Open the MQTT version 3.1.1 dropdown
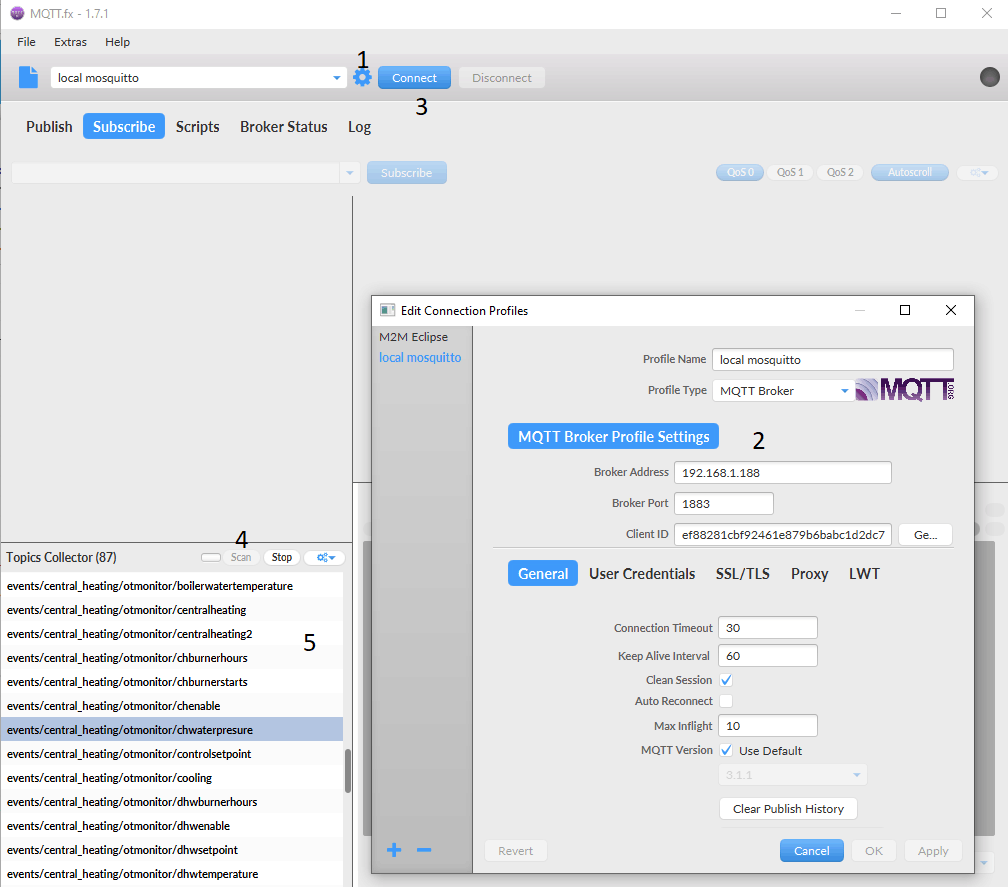Screen dimensions: 1008x887 (x=793, y=775)
